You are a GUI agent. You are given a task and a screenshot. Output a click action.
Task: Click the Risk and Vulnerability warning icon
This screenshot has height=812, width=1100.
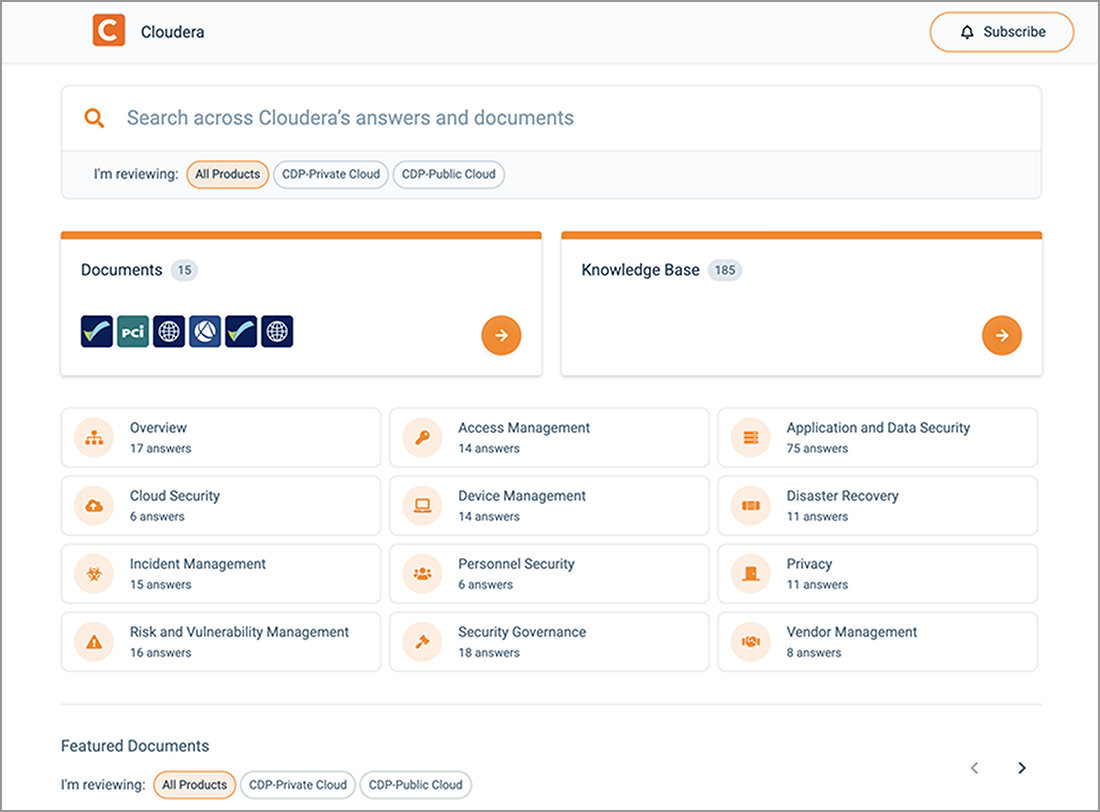[93, 641]
